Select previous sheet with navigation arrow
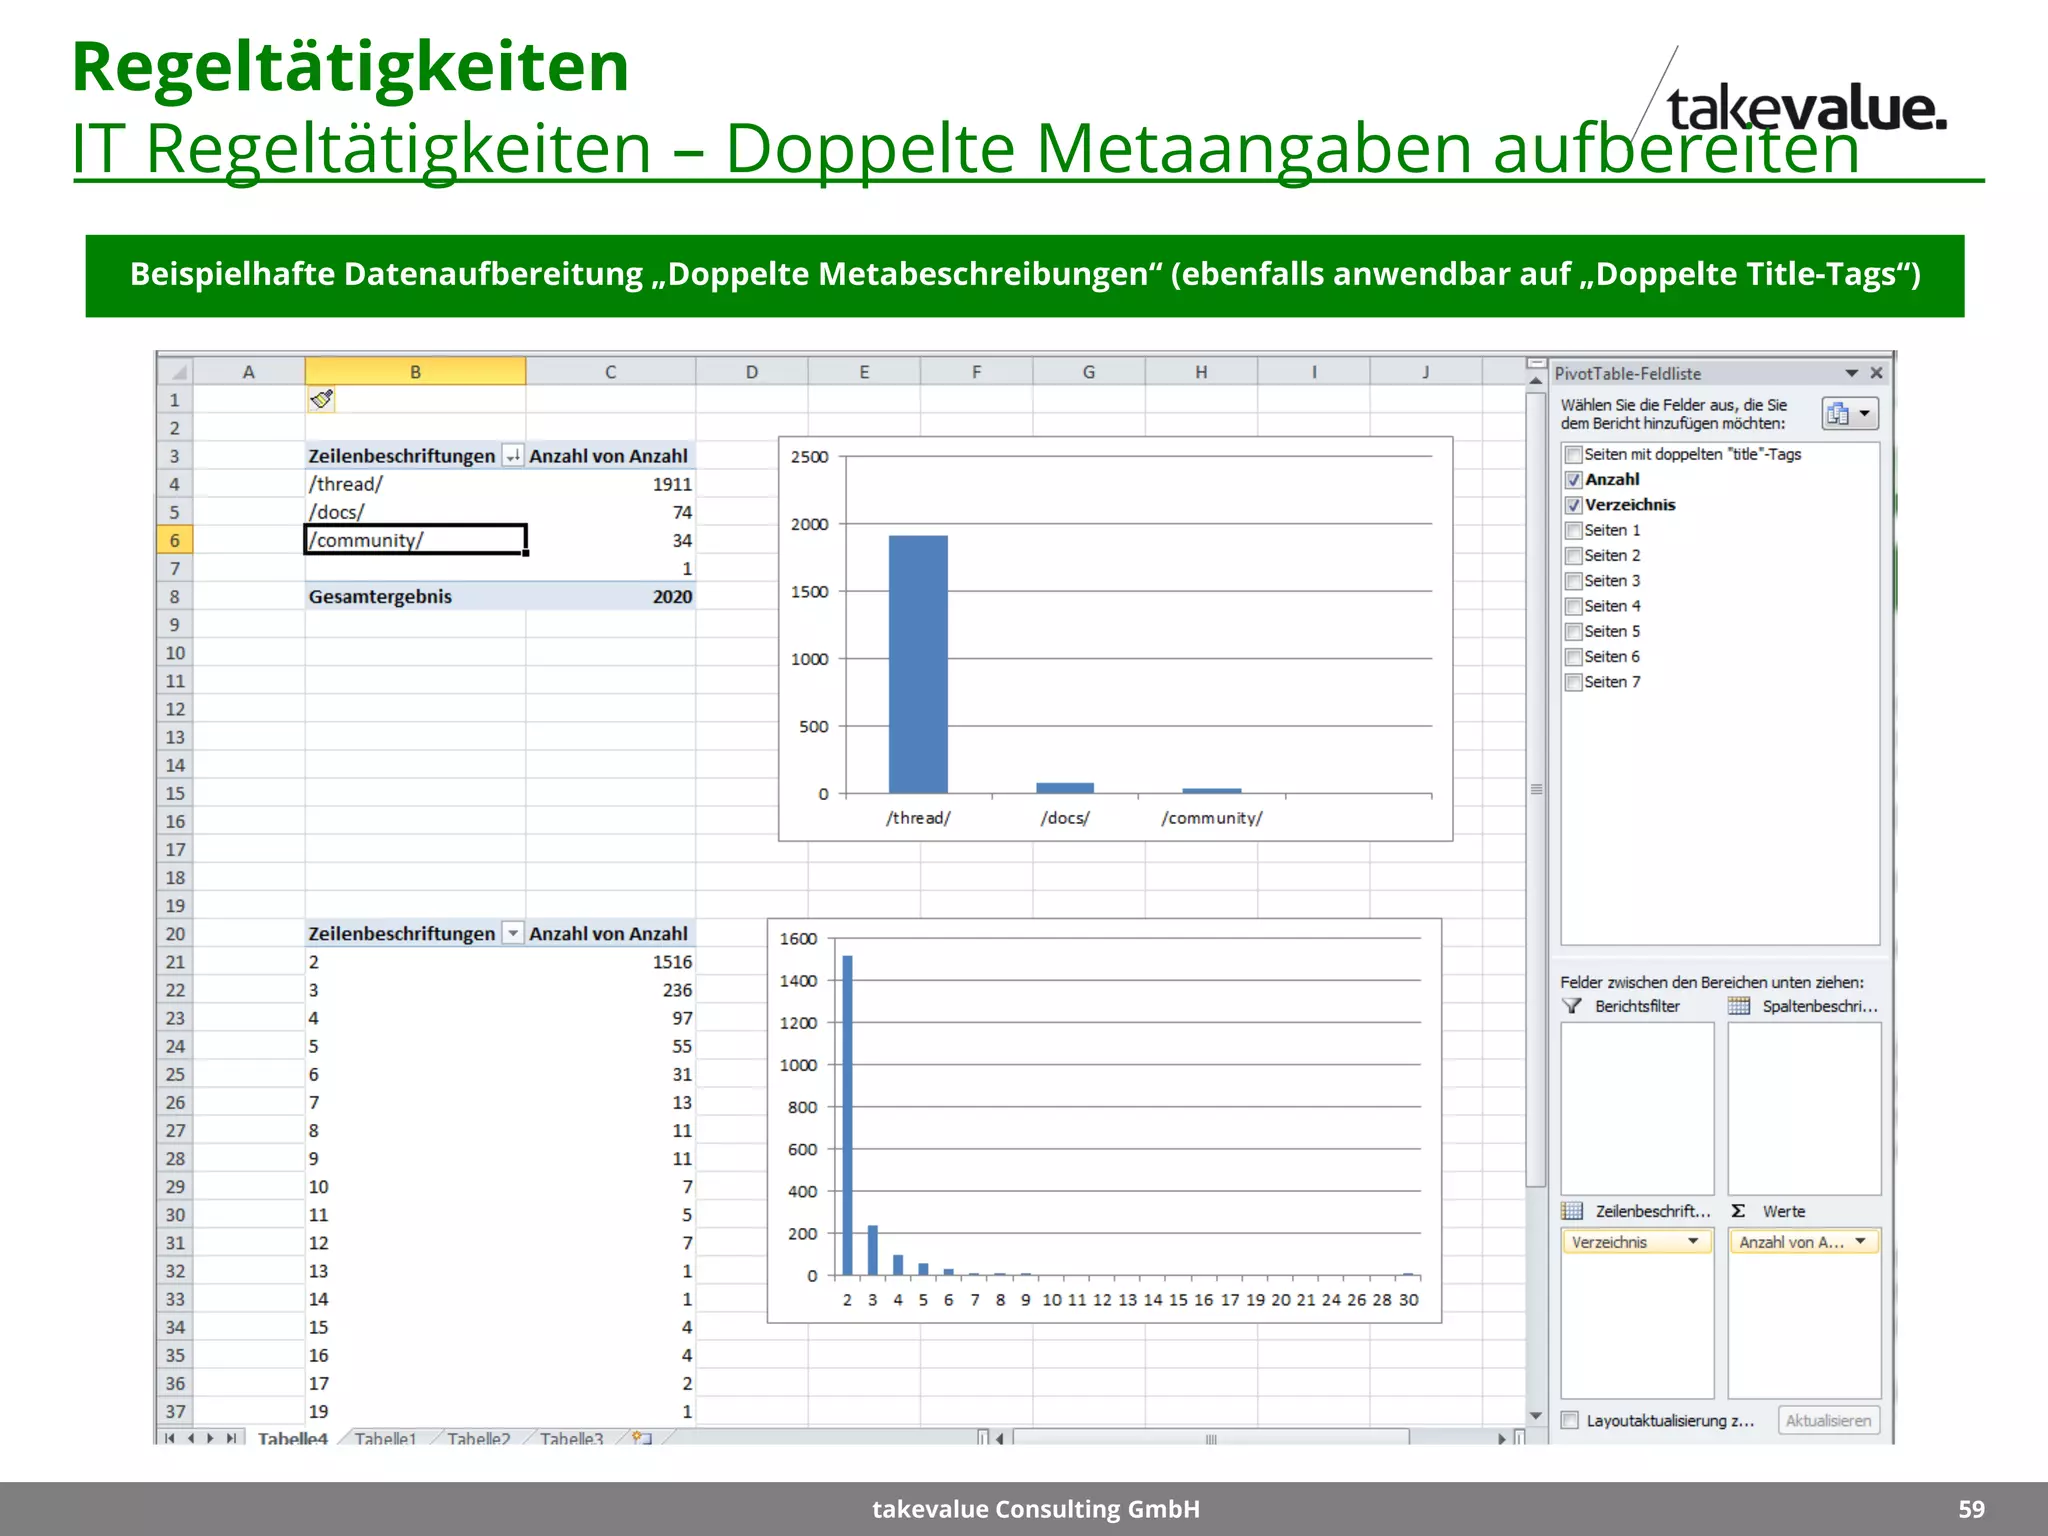The height and width of the screenshot is (1536, 2048). click(x=190, y=1438)
